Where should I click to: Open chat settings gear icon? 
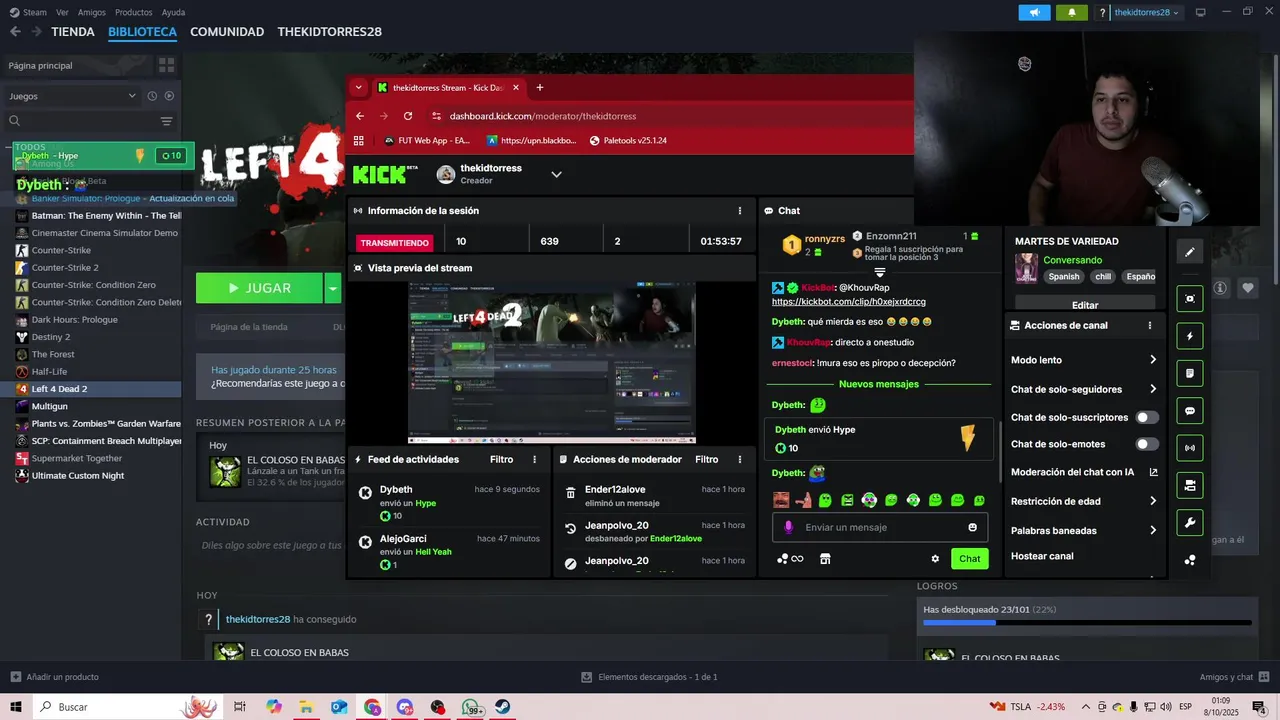coord(935,559)
